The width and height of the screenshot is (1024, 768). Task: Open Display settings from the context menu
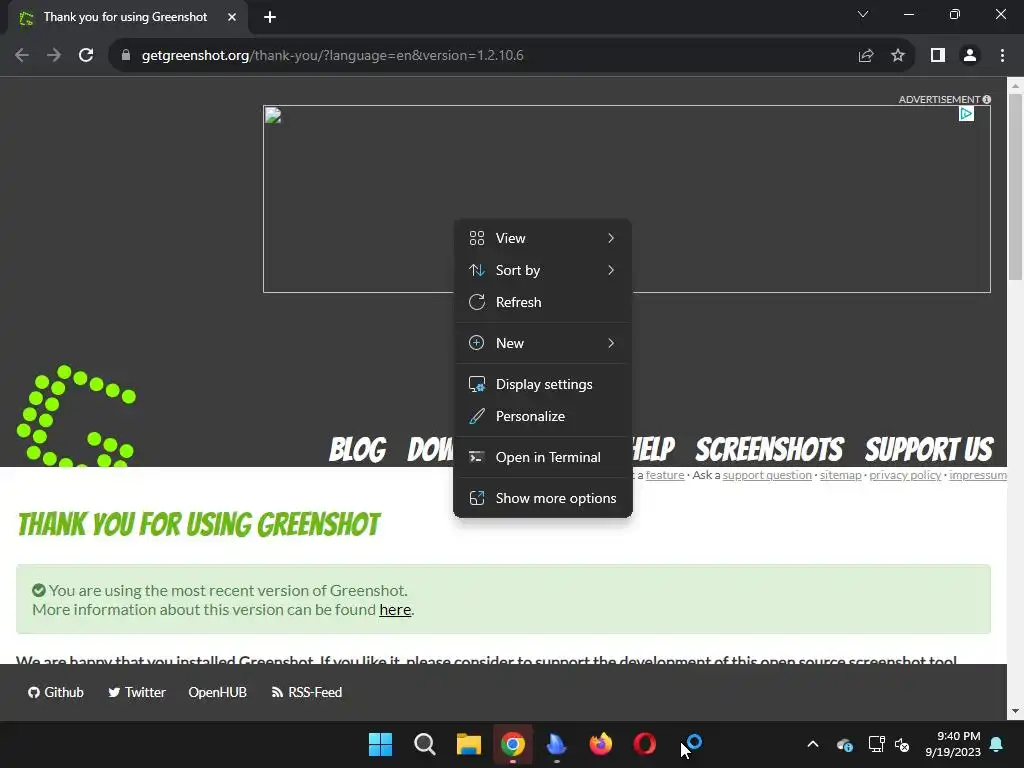(x=543, y=385)
